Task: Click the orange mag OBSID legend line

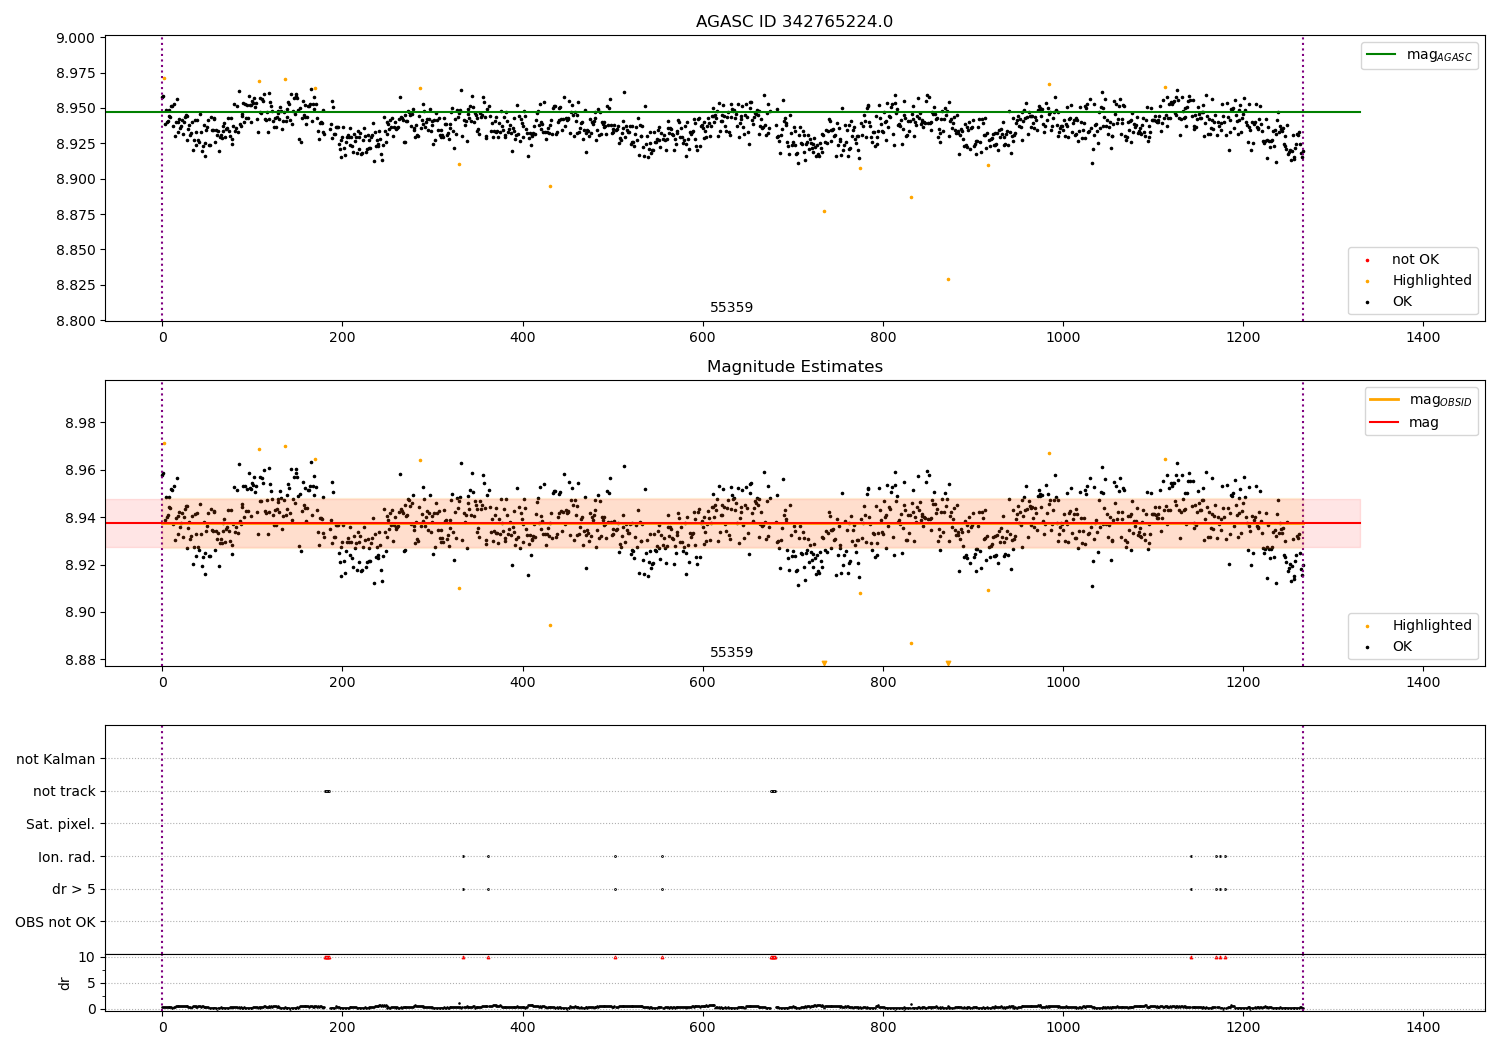Action: click(1385, 400)
